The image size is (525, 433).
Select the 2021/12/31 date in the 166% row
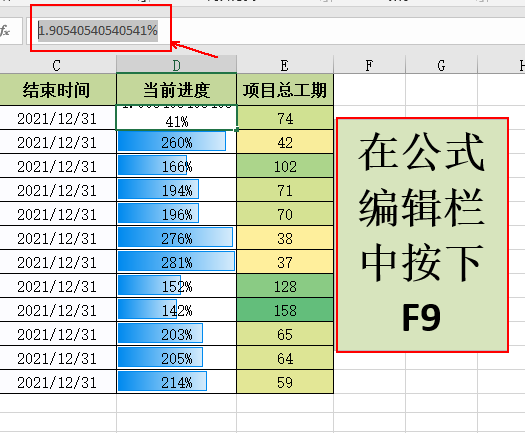pyautogui.click(x=57, y=166)
